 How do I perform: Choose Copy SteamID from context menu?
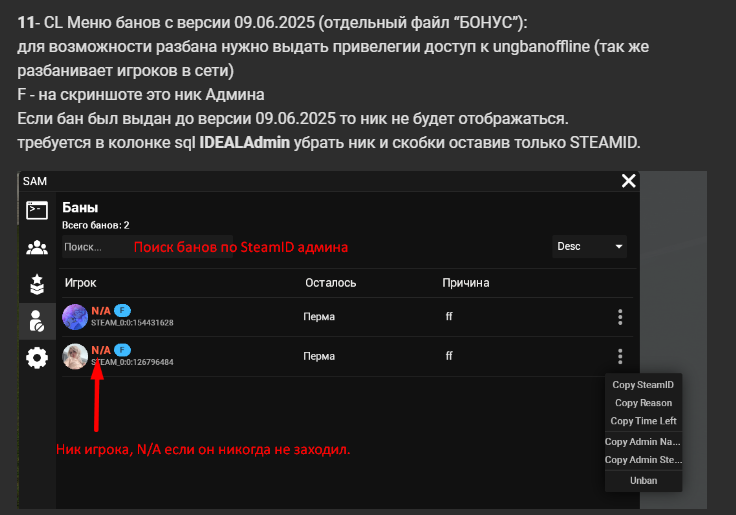pyautogui.click(x=643, y=384)
